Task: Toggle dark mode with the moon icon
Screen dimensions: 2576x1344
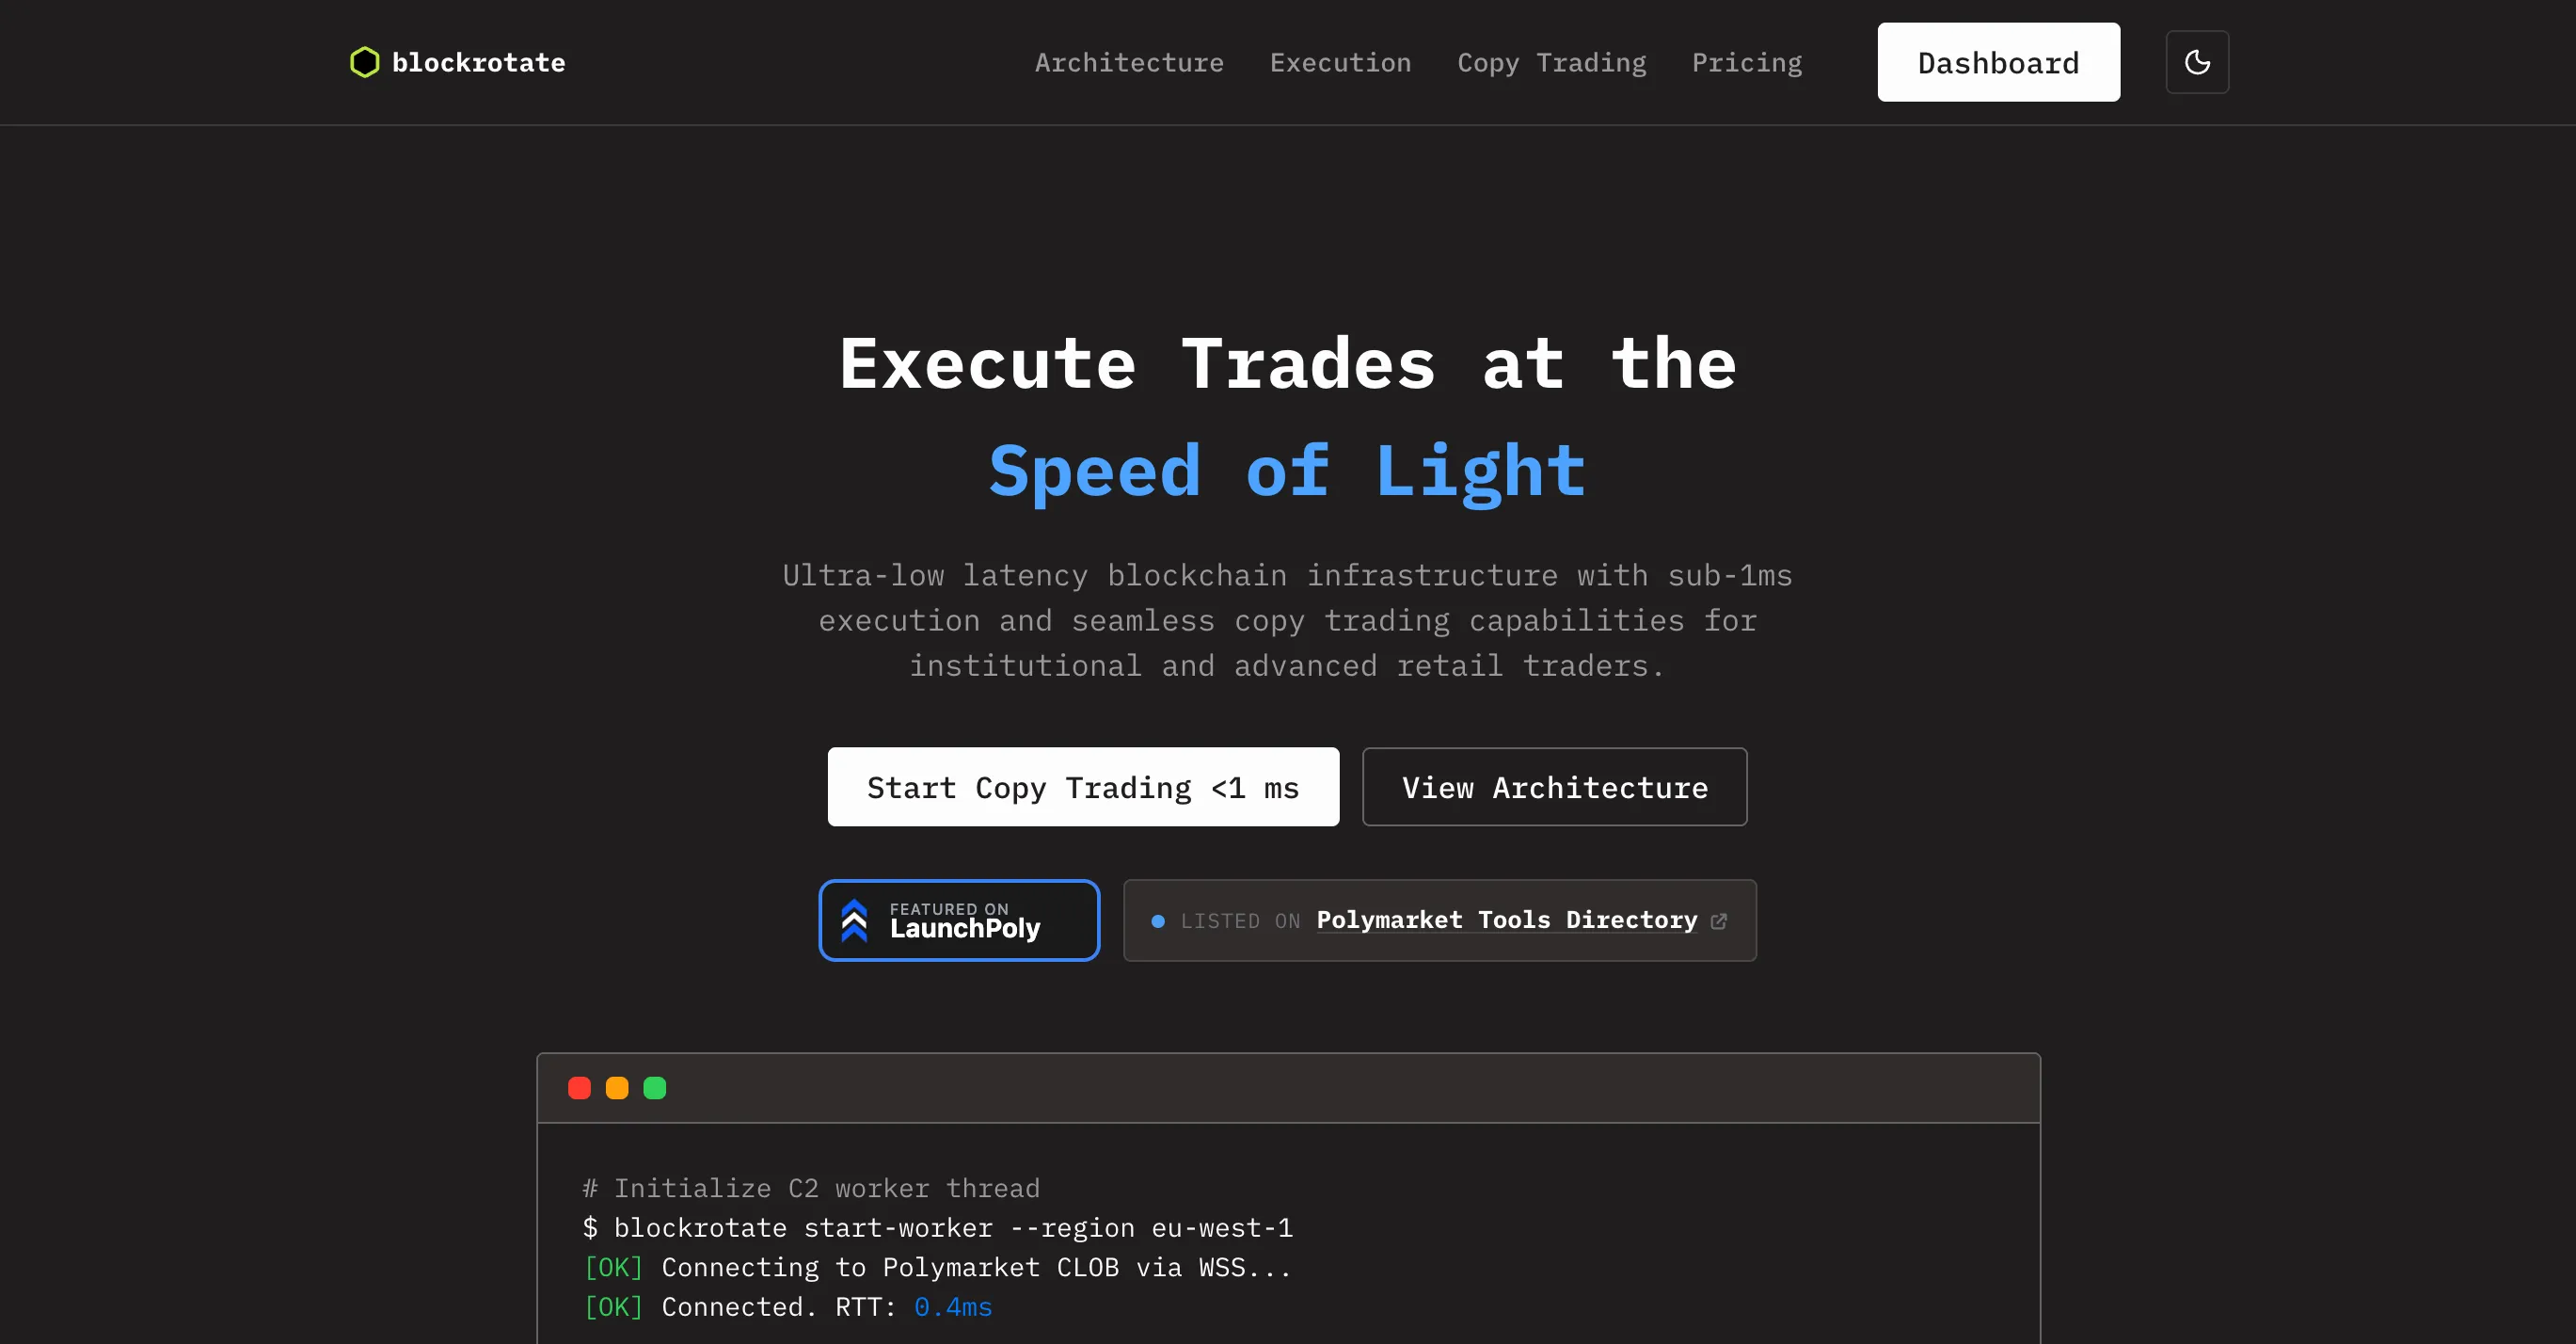Action: pos(2197,62)
